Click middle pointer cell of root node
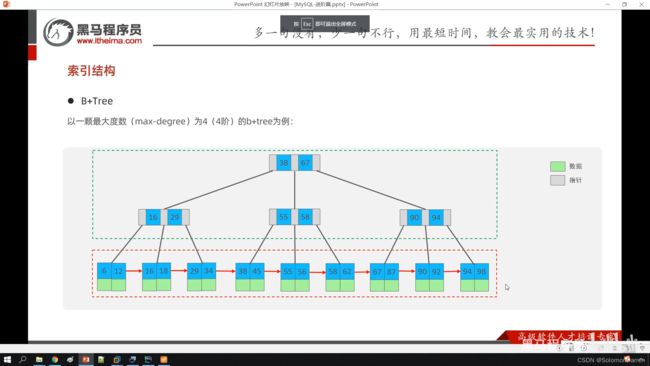This screenshot has height=366, width=650. coord(294,162)
